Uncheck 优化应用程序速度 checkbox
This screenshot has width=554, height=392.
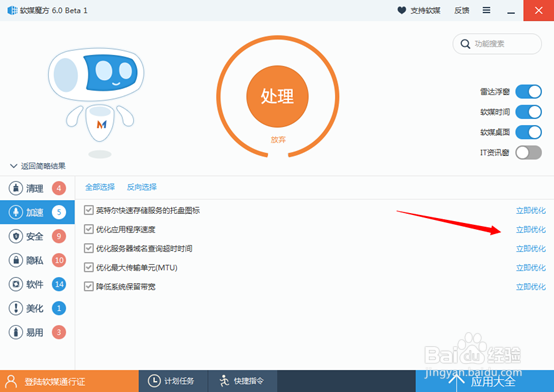click(x=89, y=229)
